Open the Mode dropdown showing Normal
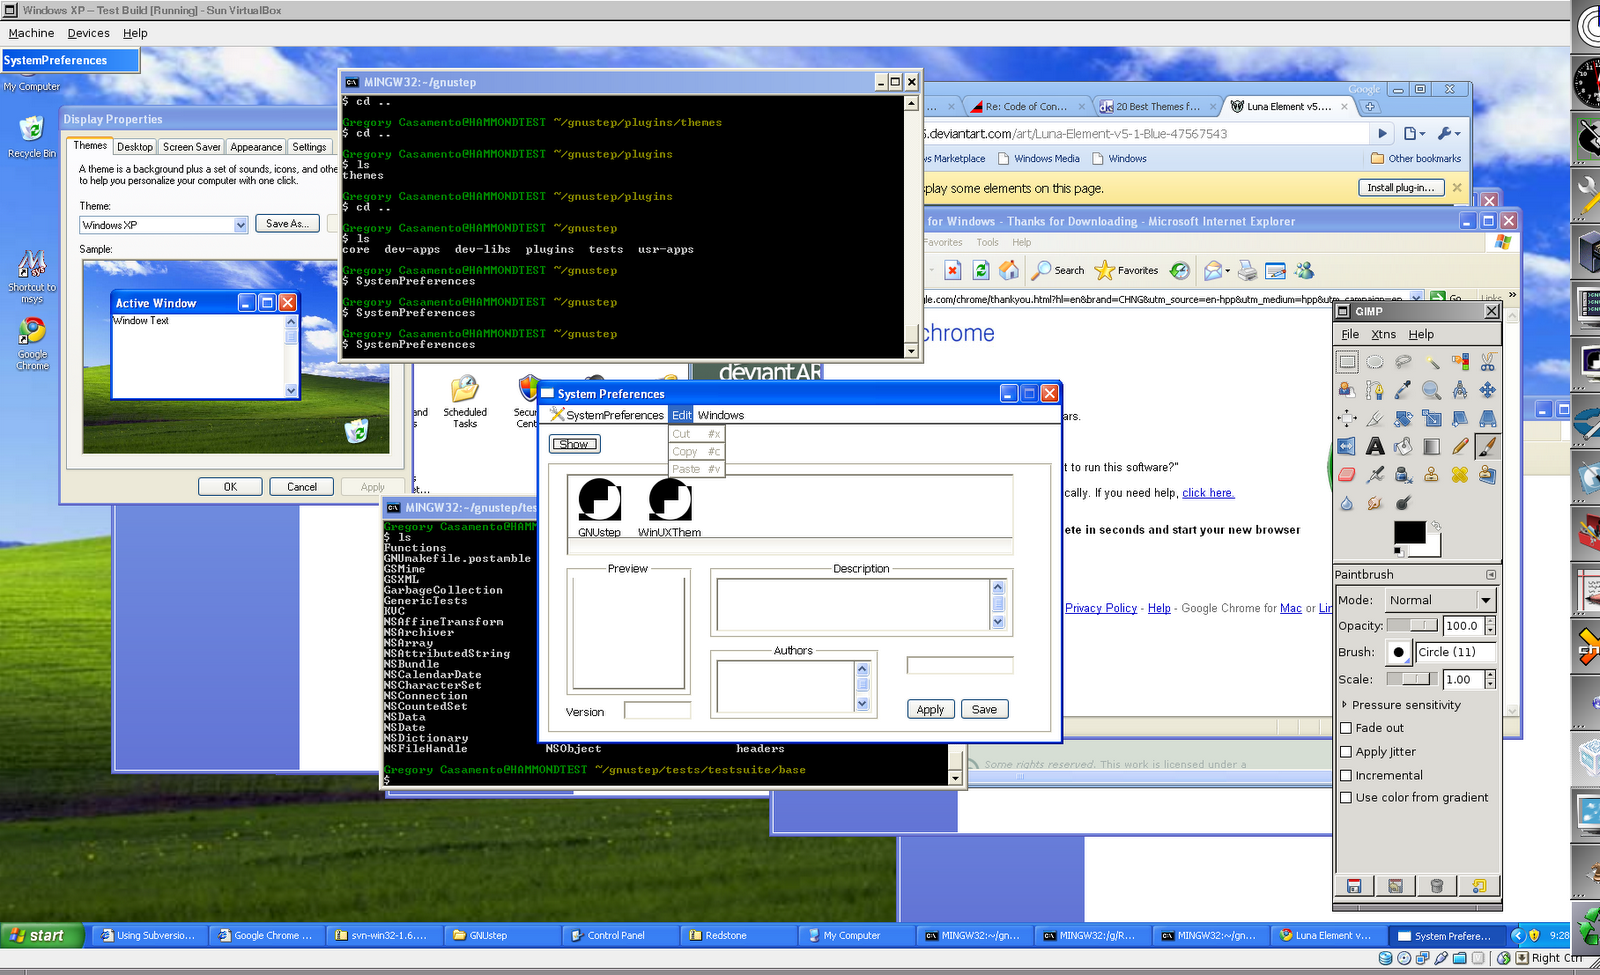 click(x=1440, y=600)
